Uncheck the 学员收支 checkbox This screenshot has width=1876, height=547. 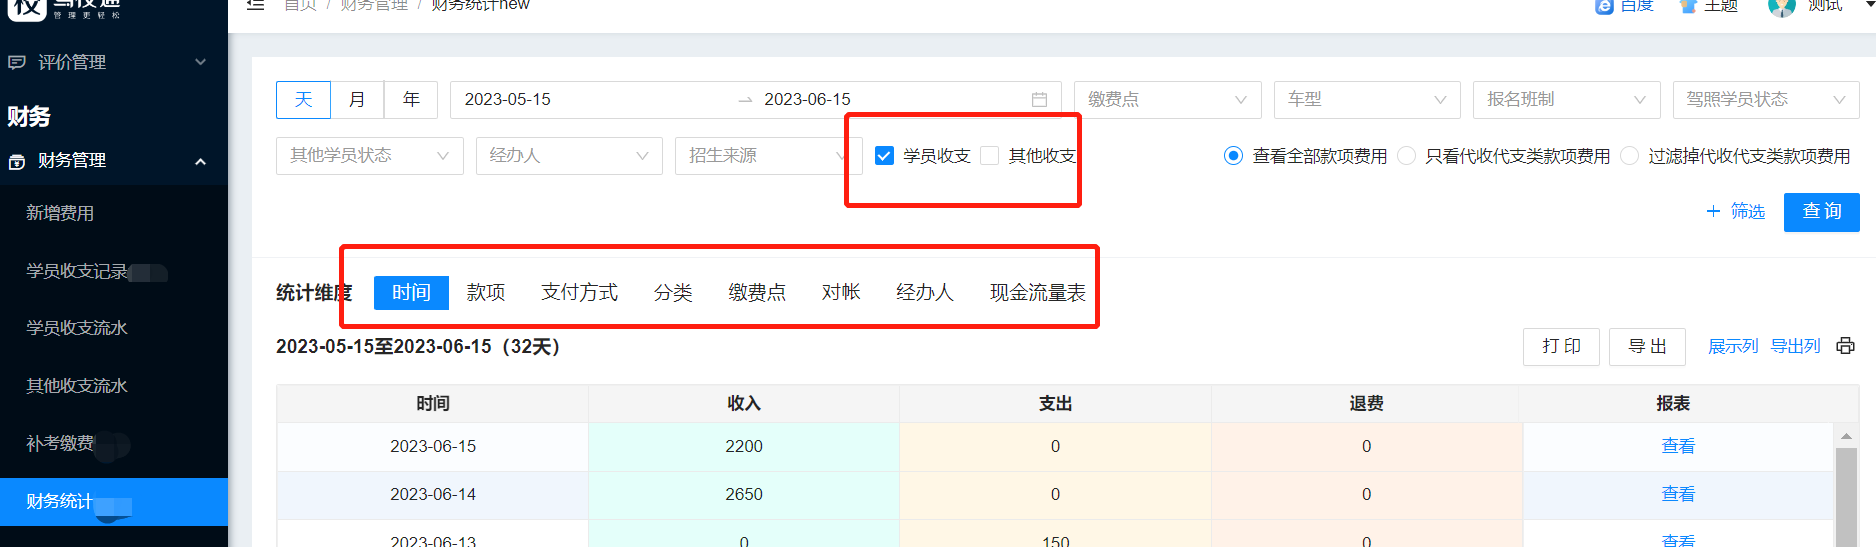tap(884, 156)
